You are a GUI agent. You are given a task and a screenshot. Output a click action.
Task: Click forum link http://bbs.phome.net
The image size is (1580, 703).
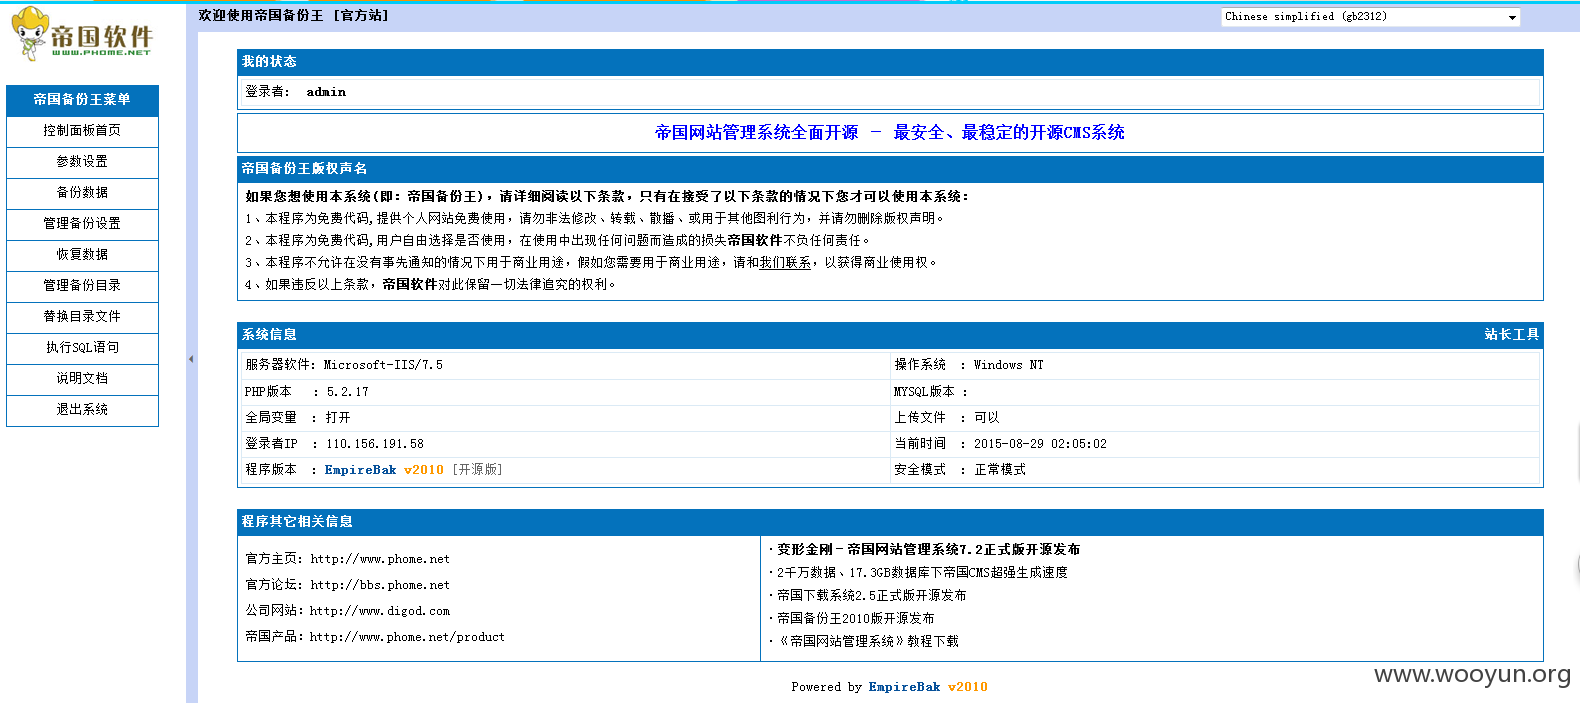click(x=380, y=586)
